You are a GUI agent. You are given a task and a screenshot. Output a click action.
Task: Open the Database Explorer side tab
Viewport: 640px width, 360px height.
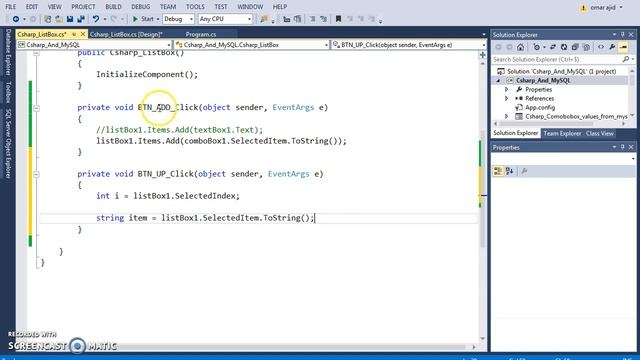pos(8,52)
